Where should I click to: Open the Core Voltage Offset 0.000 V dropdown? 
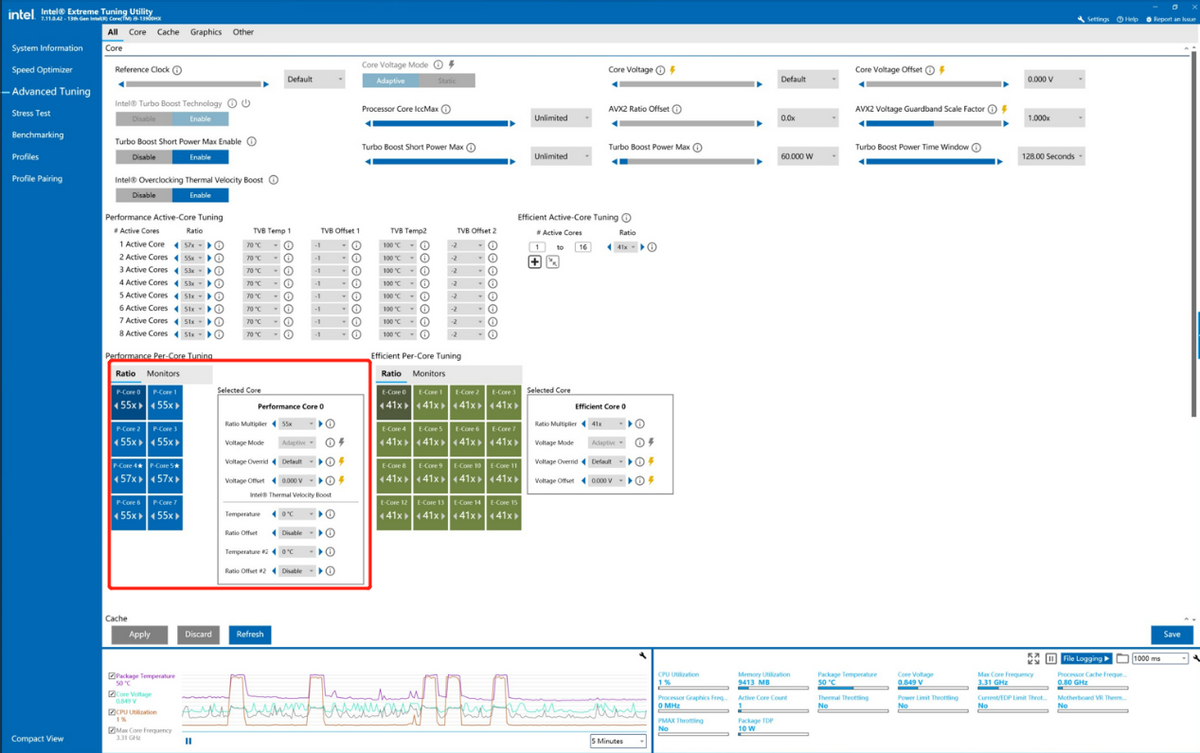point(1054,79)
